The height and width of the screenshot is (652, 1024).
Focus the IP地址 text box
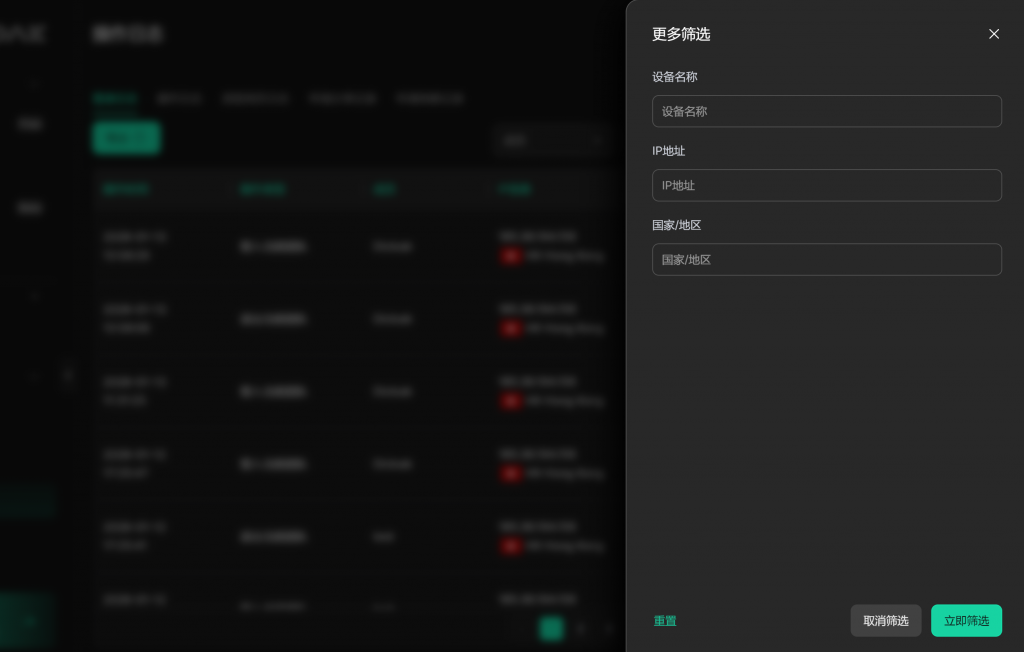click(x=826, y=185)
